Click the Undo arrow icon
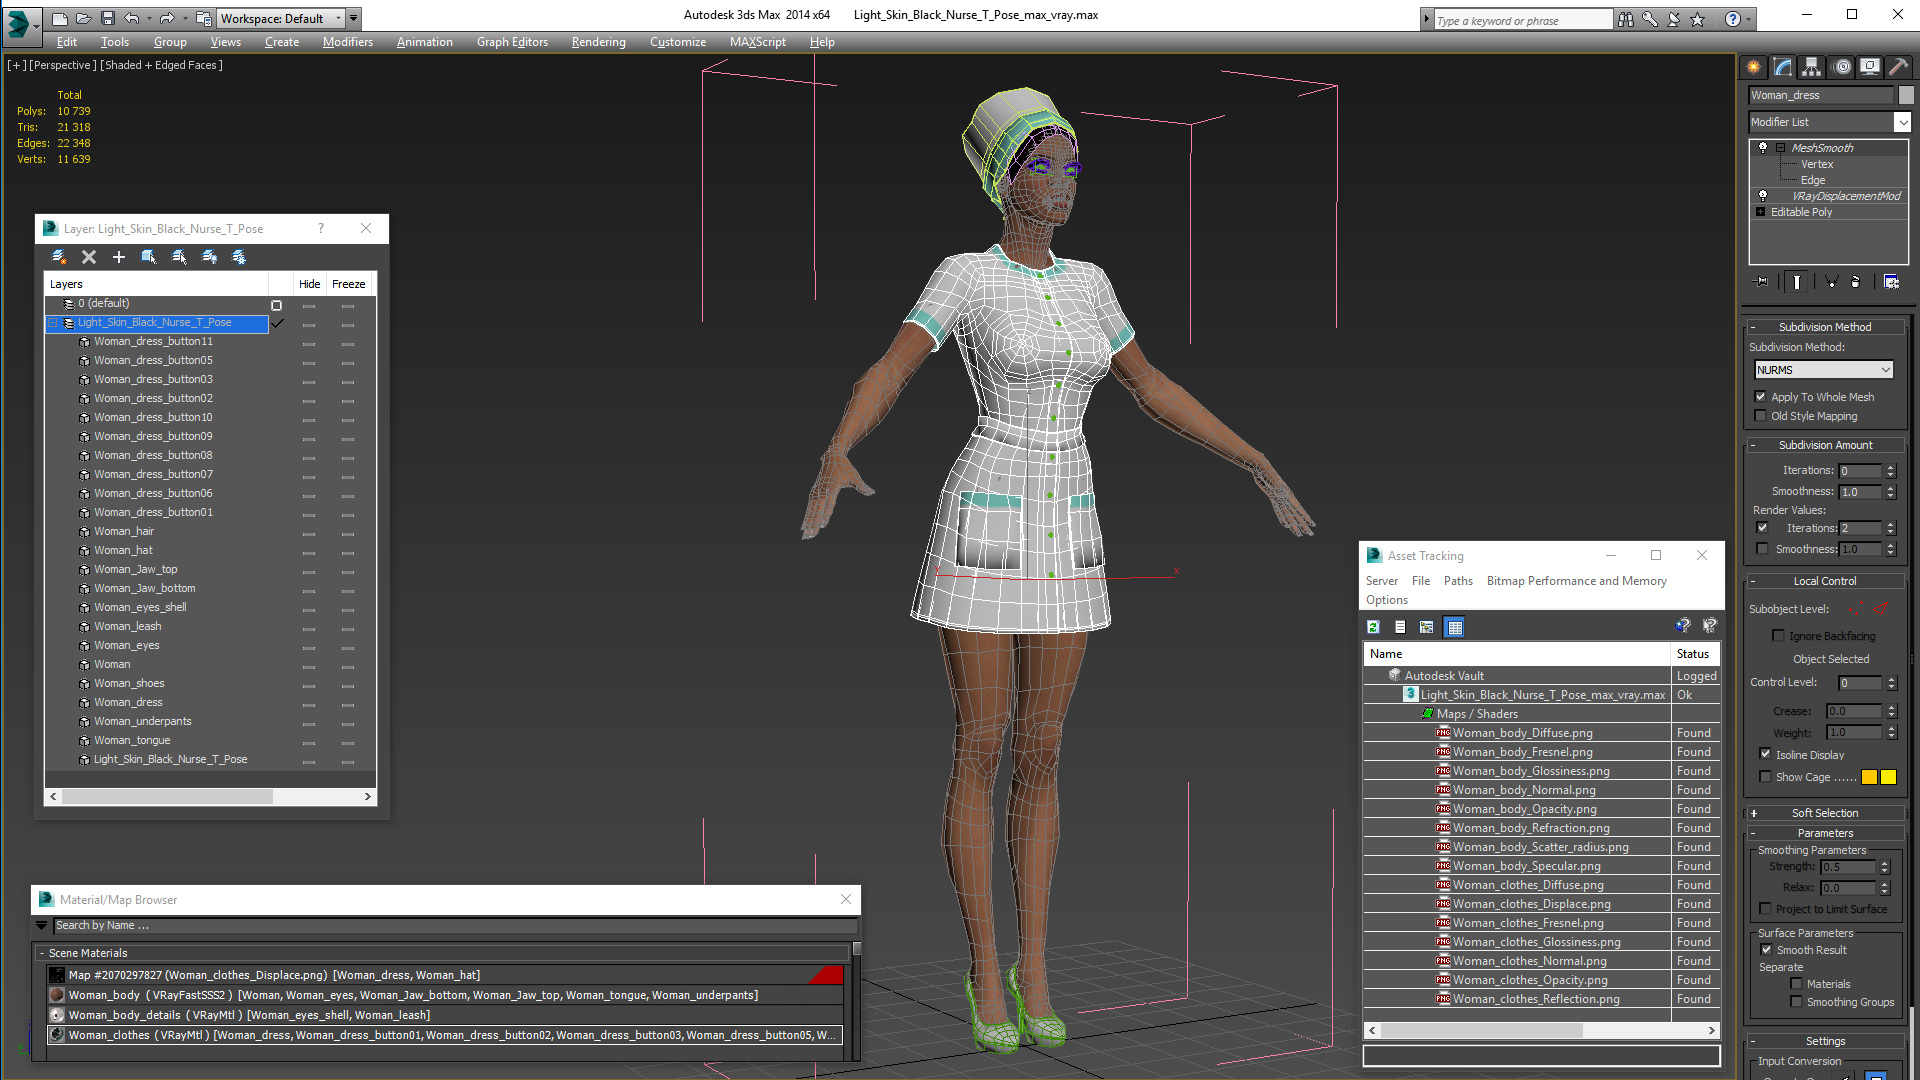 pyautogui.click(x=132, y=18)
